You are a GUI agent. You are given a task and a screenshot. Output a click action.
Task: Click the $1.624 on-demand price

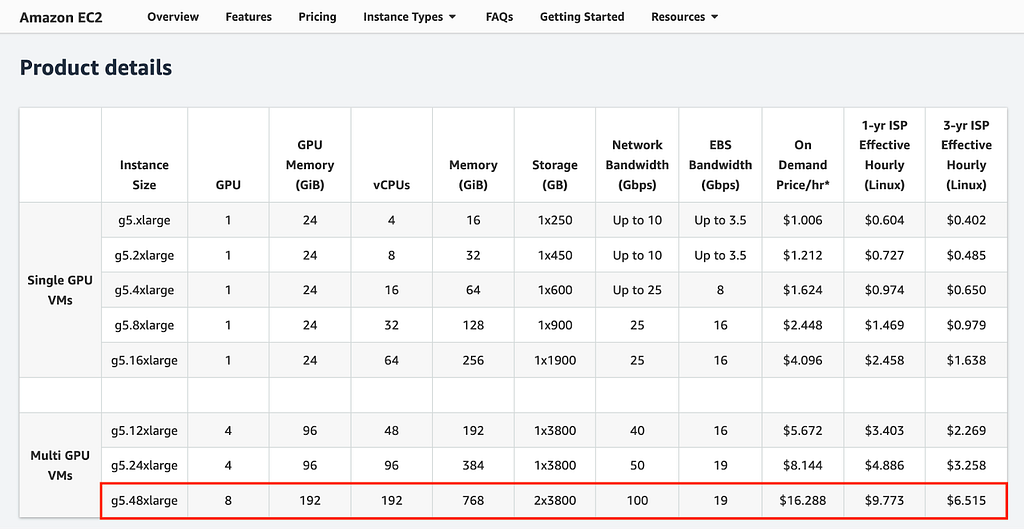coord(803,290)
